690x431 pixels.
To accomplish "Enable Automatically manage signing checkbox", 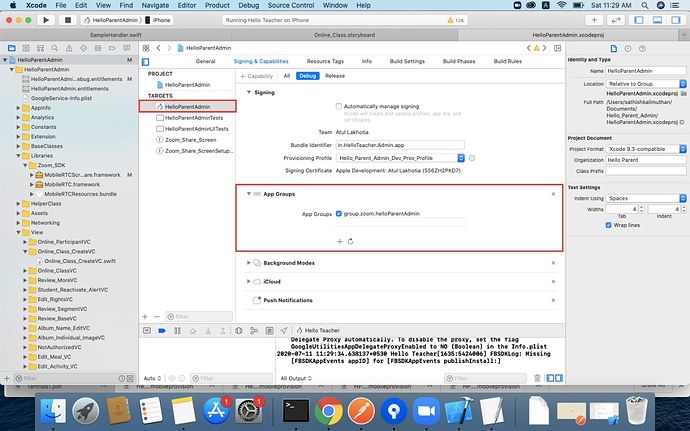I will click(x=338, y=106).
